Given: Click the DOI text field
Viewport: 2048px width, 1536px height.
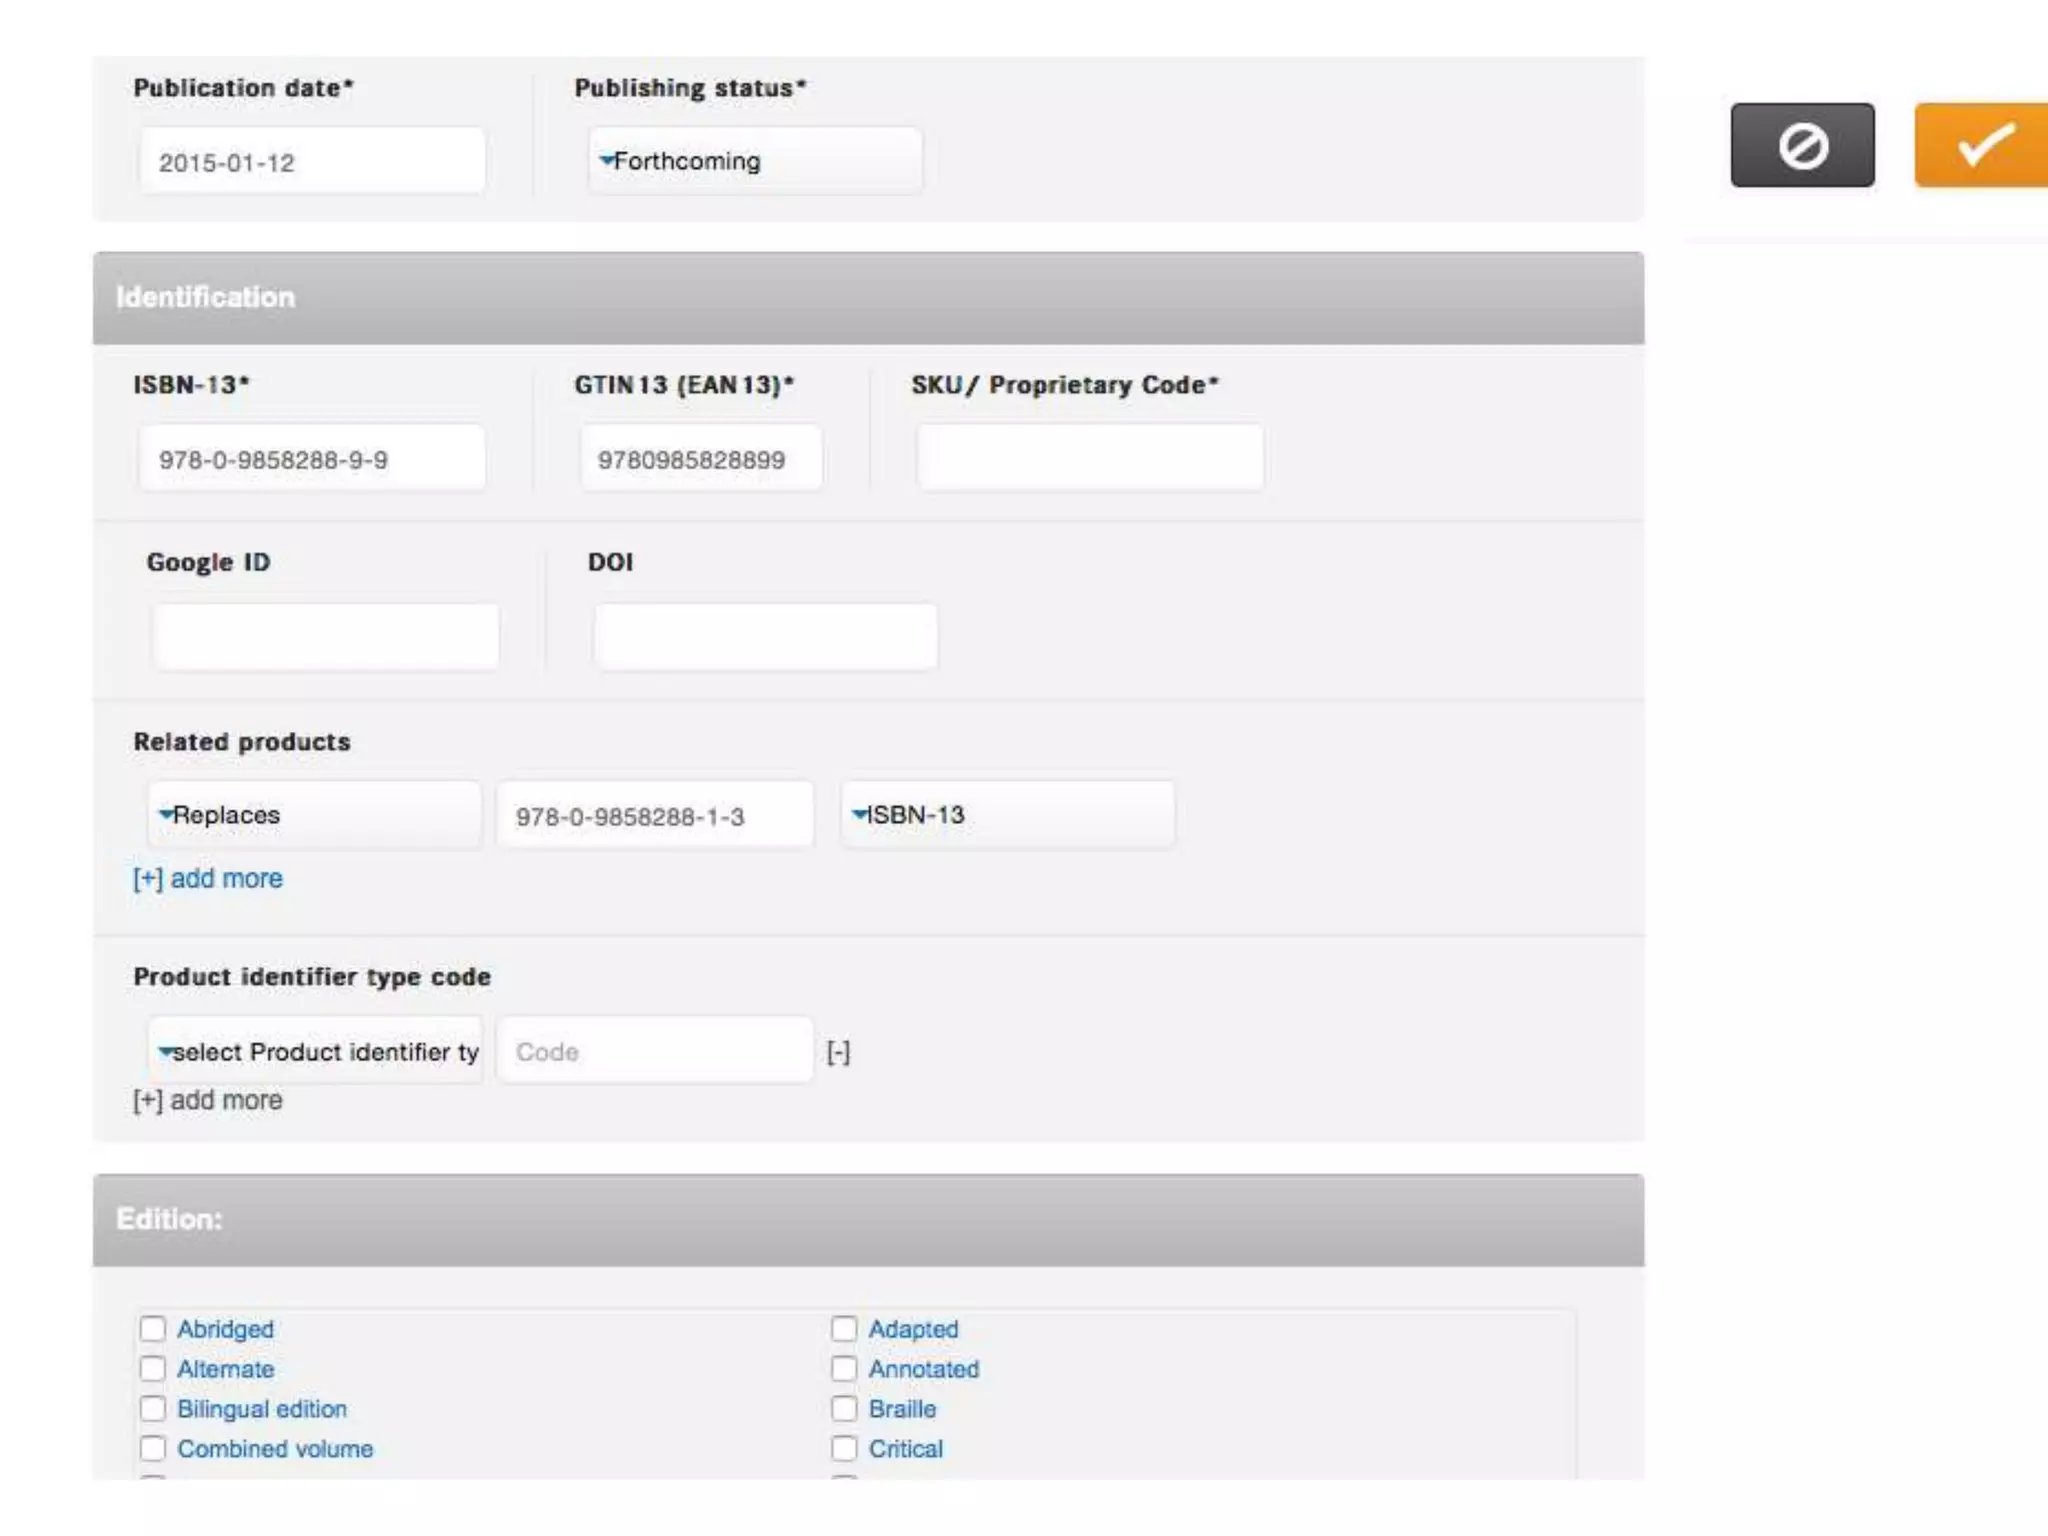Looking at the screenshot, I should pyautogui.click(x=766, y=636).
